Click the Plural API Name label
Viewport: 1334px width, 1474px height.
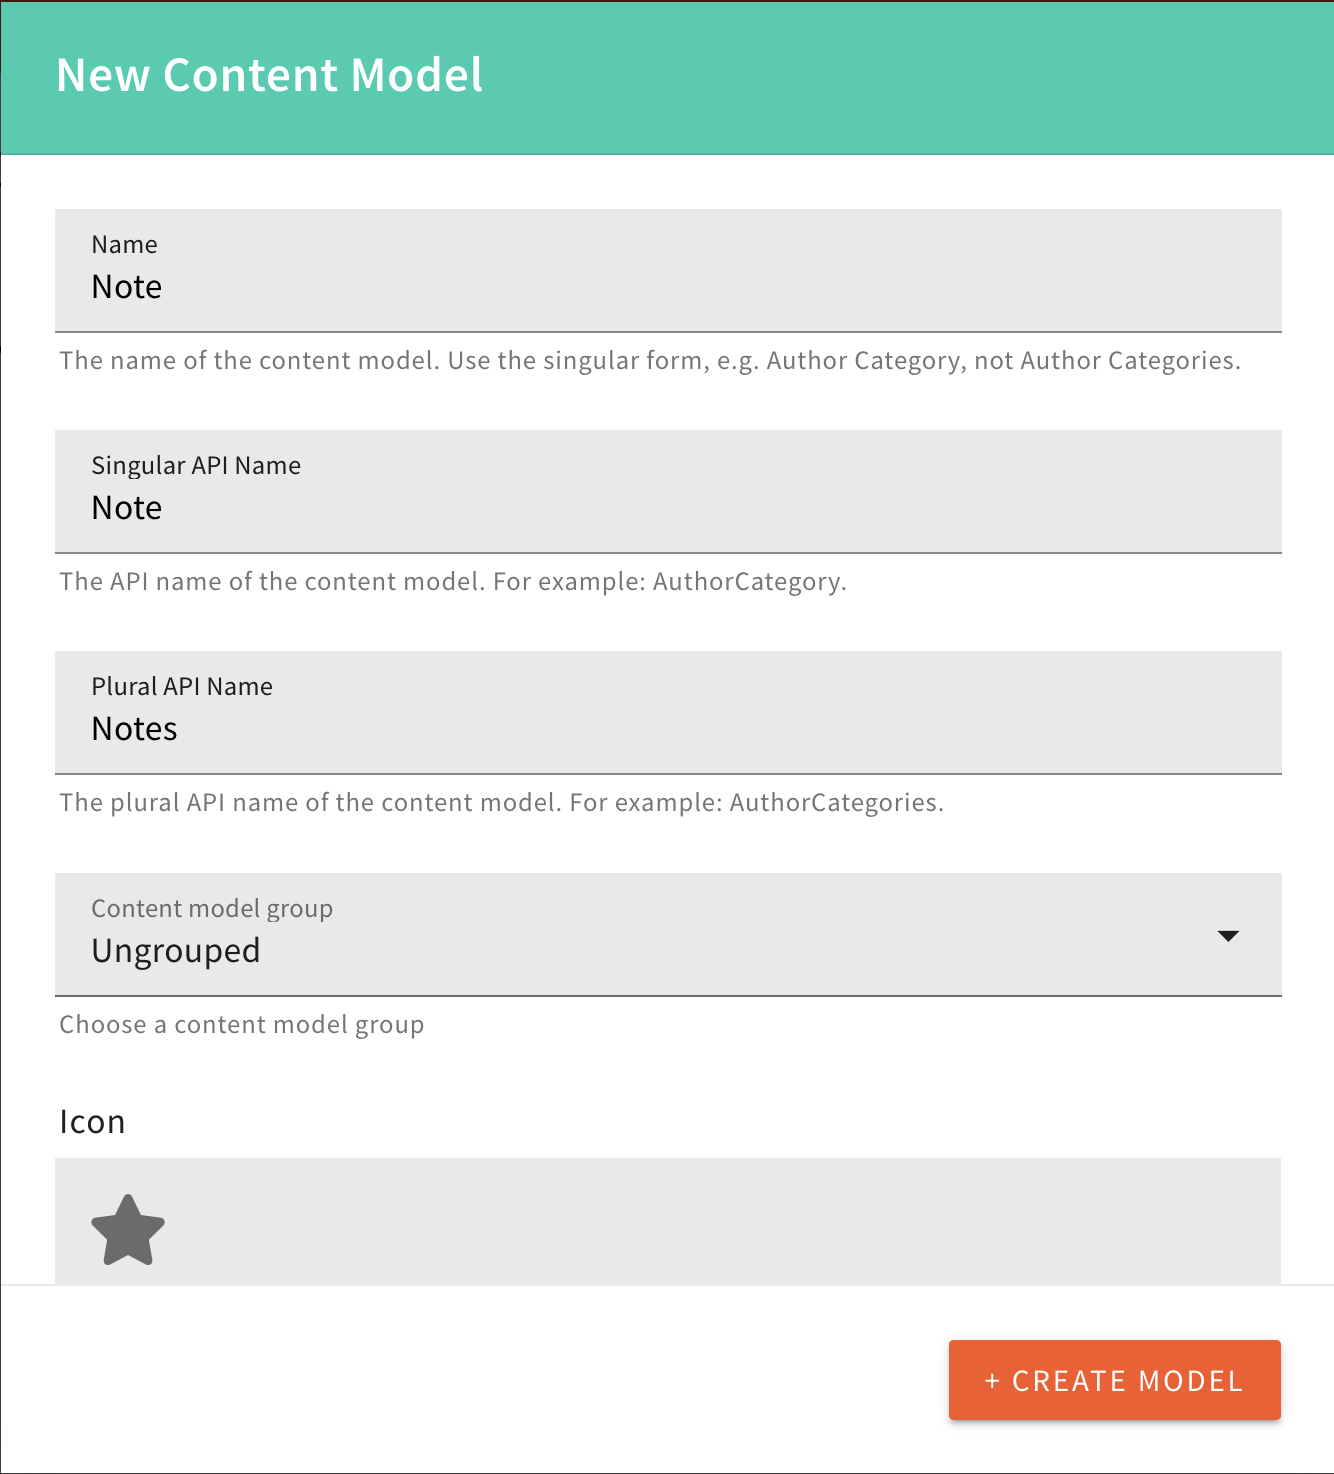point(181,686)
